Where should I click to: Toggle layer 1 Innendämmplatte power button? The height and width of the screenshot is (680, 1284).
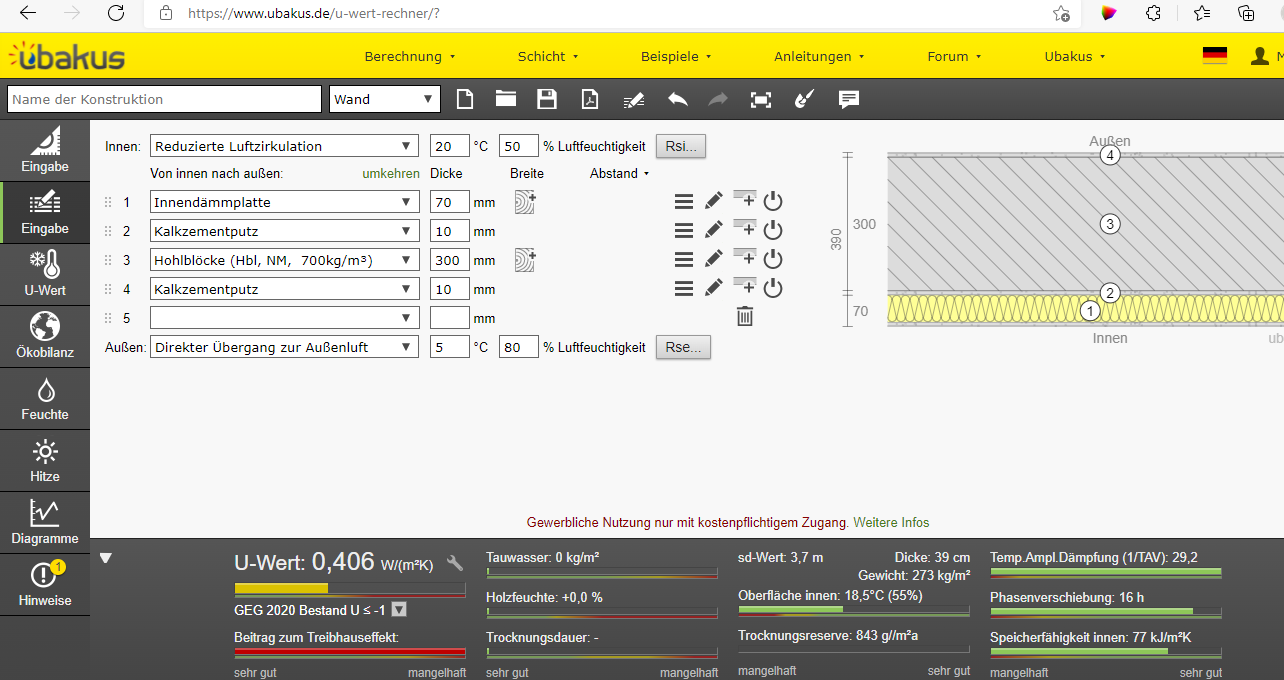click(772, 201)
